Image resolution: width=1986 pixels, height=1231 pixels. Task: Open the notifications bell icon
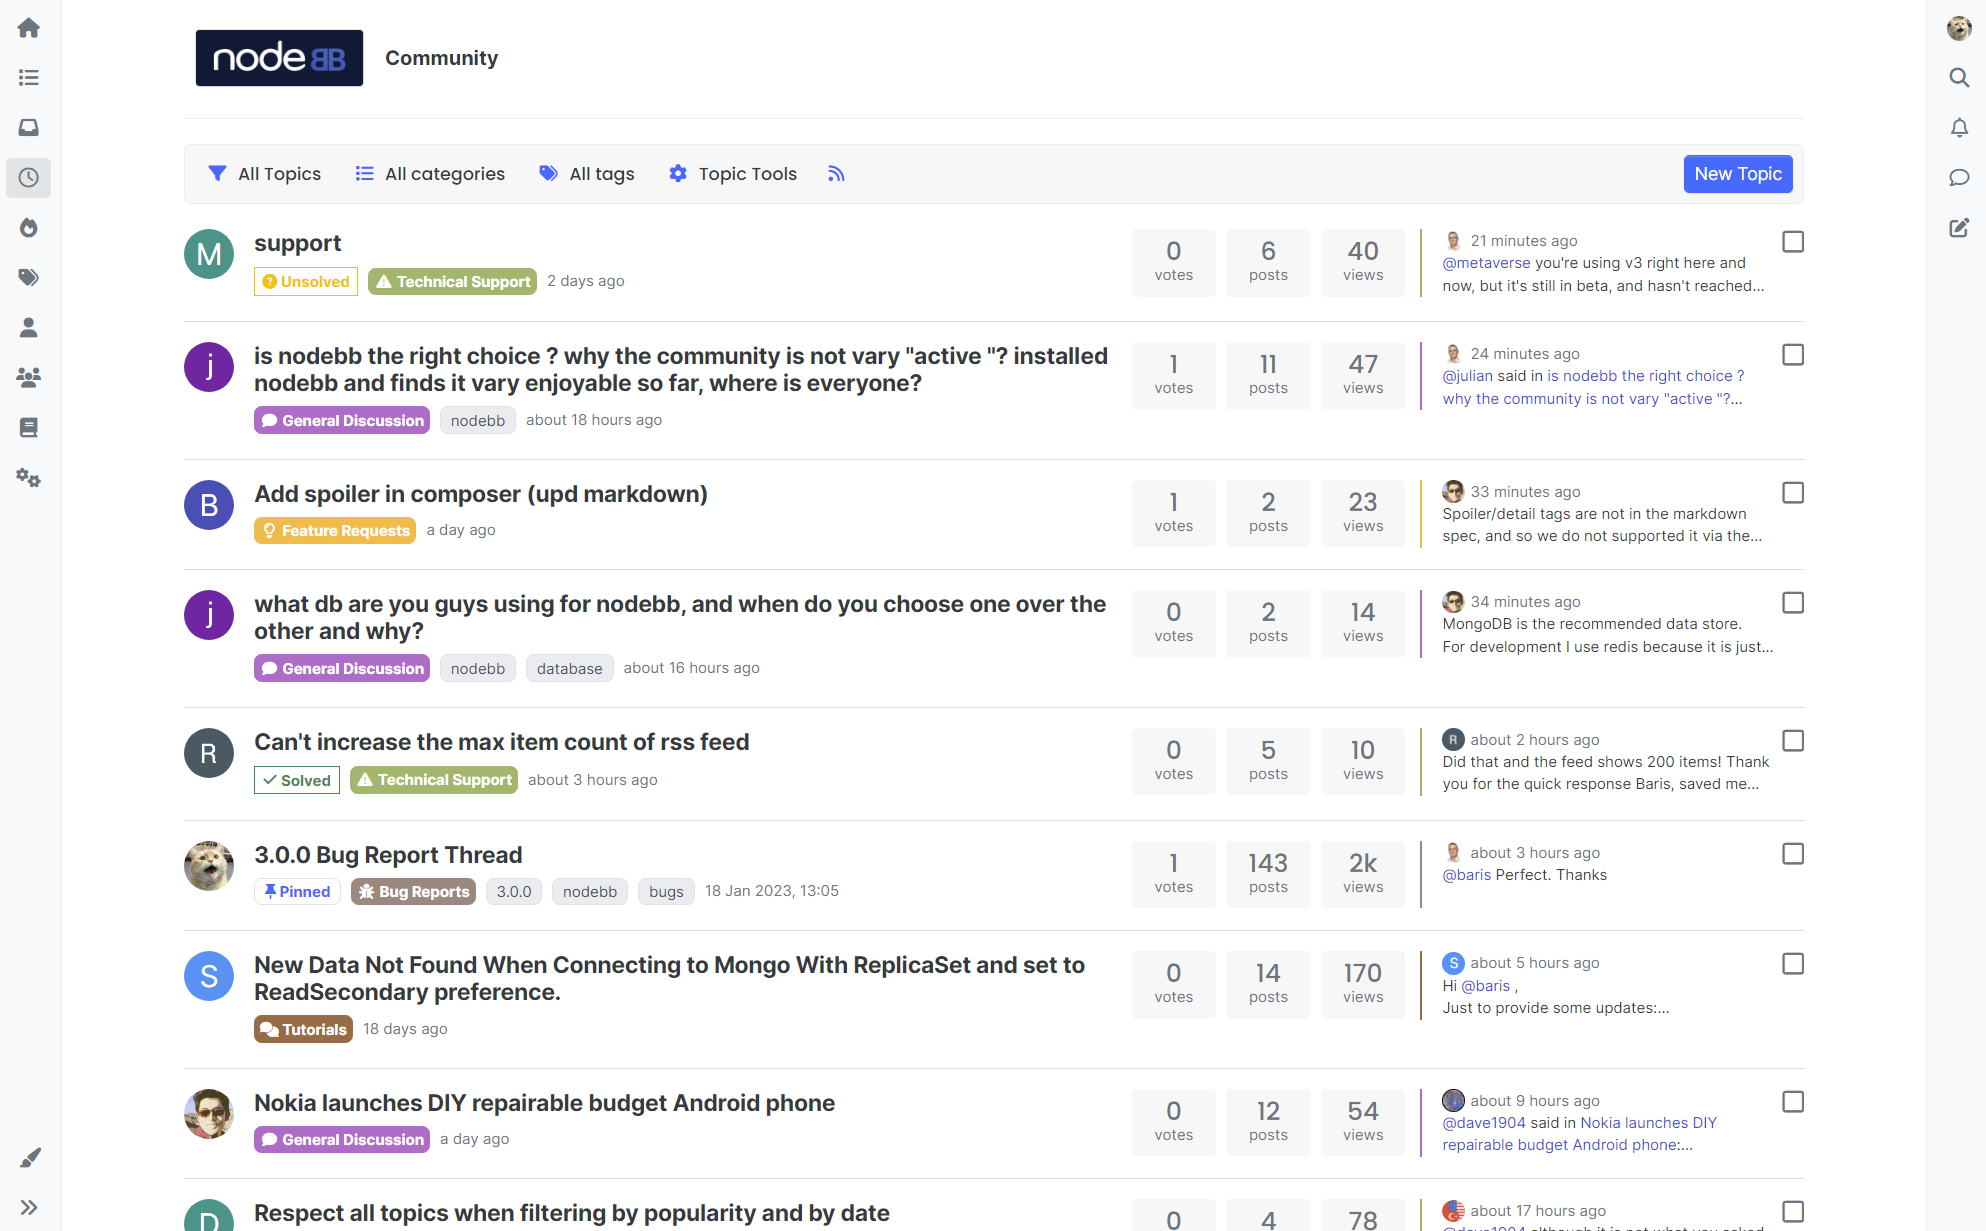click(1958, 128)
